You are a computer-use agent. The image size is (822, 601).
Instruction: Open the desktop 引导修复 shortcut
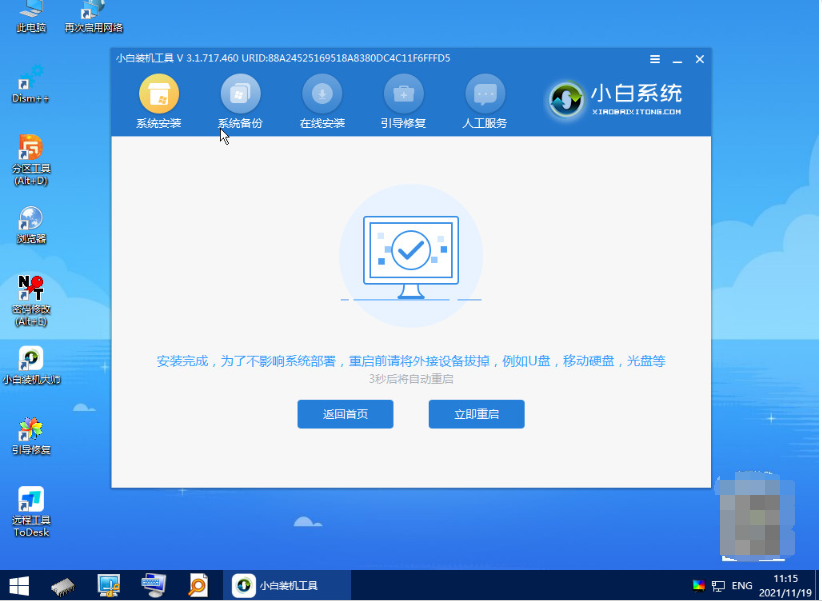30,438
